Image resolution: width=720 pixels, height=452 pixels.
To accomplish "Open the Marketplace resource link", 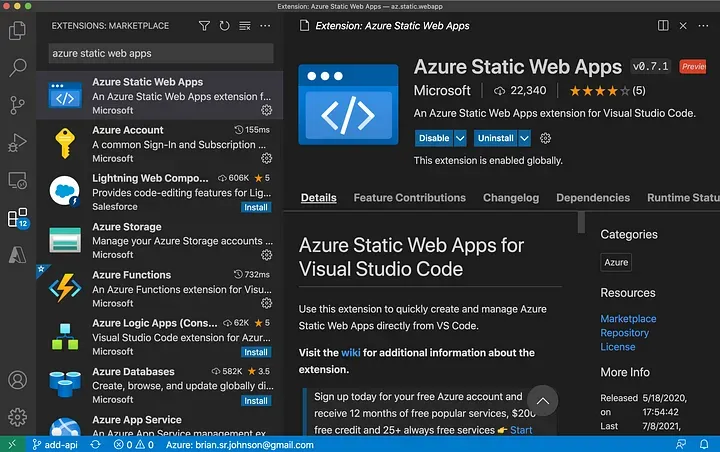I will 628,318.
